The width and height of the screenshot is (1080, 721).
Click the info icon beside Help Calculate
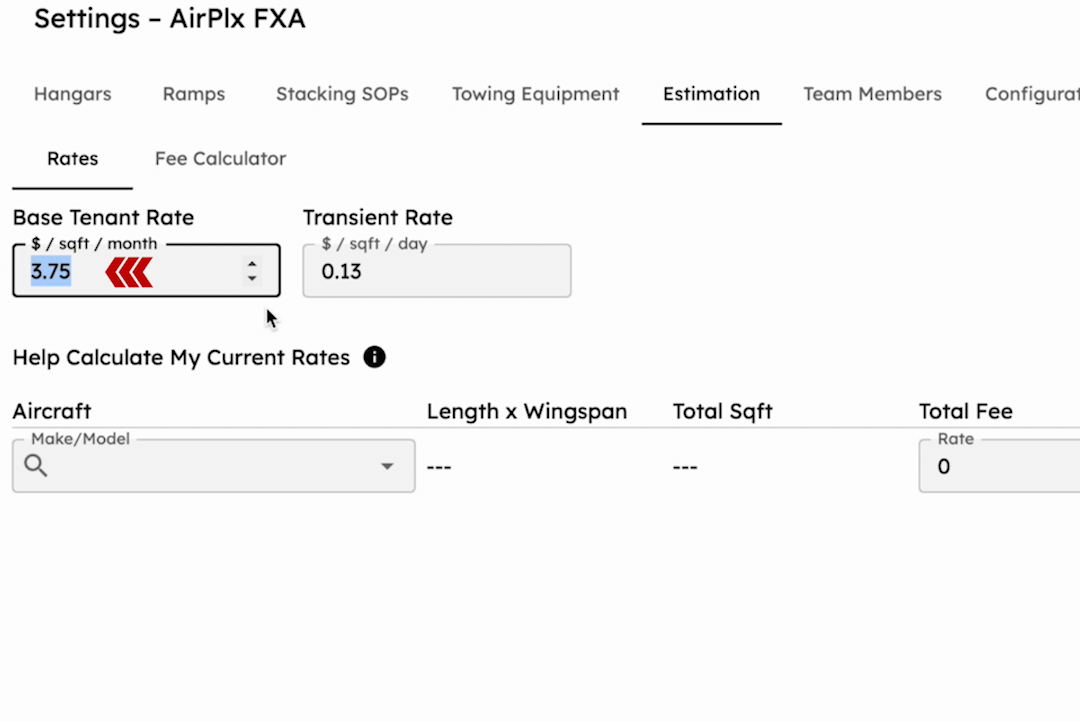click(375, 357)
